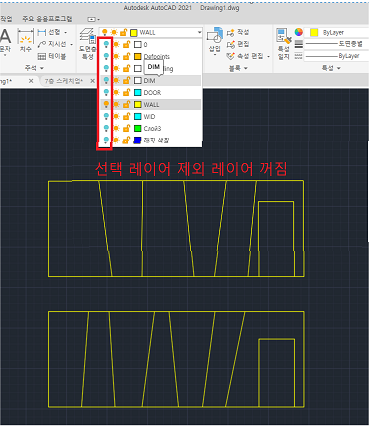
Task: Open the 속성 편집 dropdown arrow
Action: [x=268, y=56]
